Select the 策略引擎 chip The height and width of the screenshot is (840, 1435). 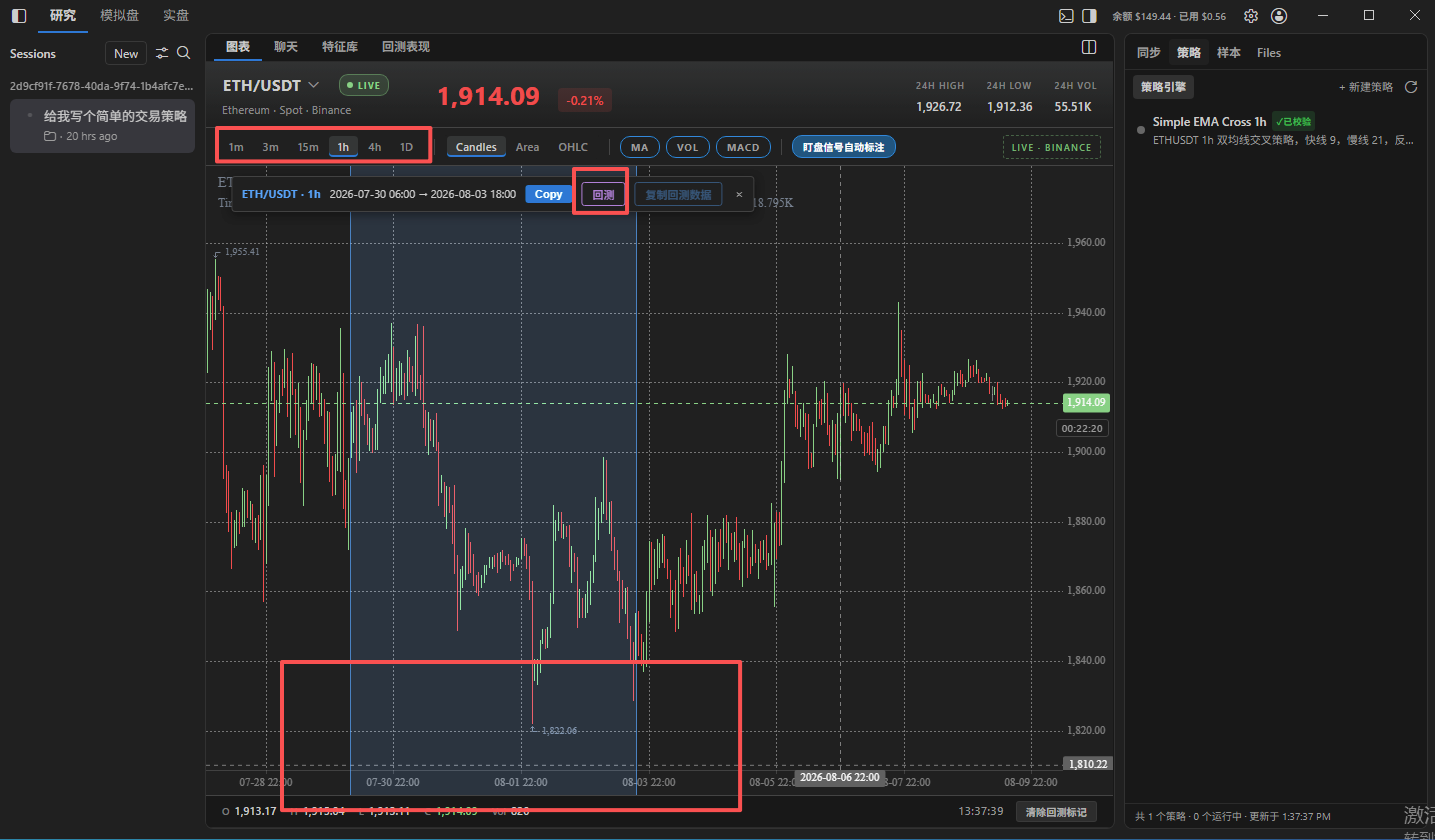point(1163,87)
